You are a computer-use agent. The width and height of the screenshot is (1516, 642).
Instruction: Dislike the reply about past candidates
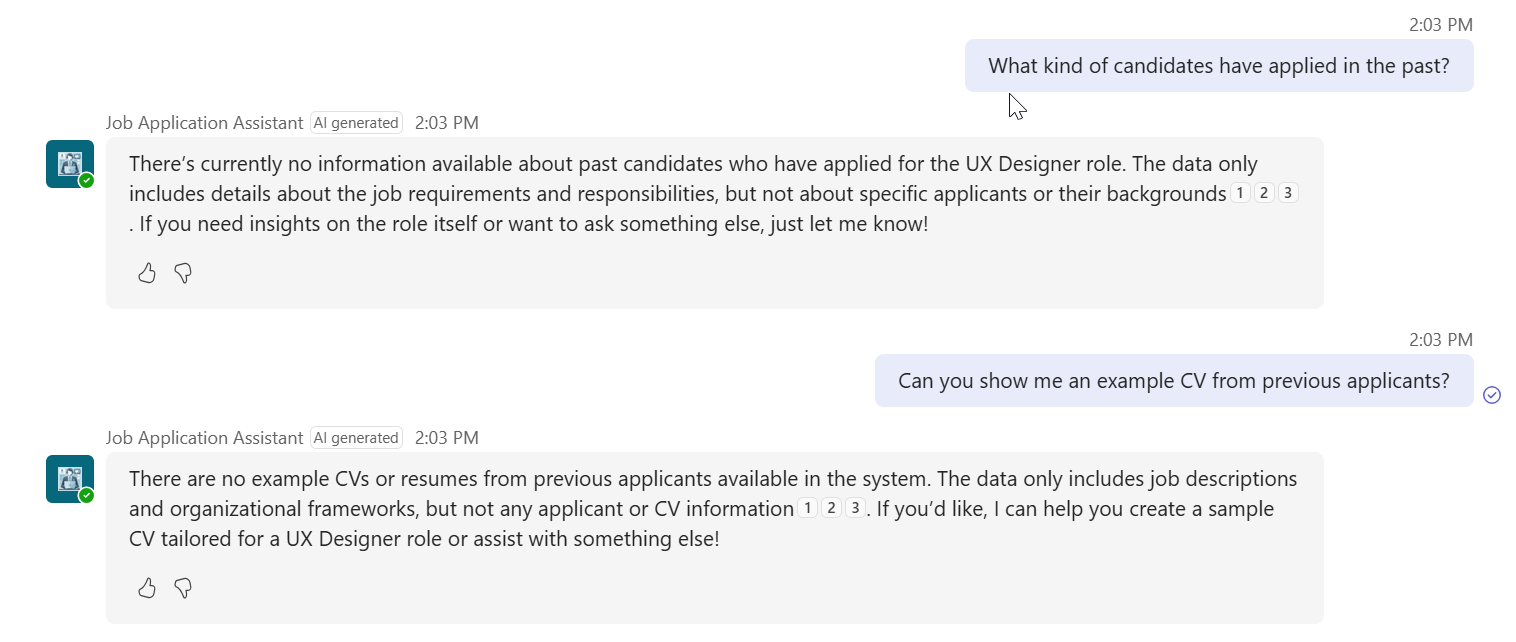[183, 273]
